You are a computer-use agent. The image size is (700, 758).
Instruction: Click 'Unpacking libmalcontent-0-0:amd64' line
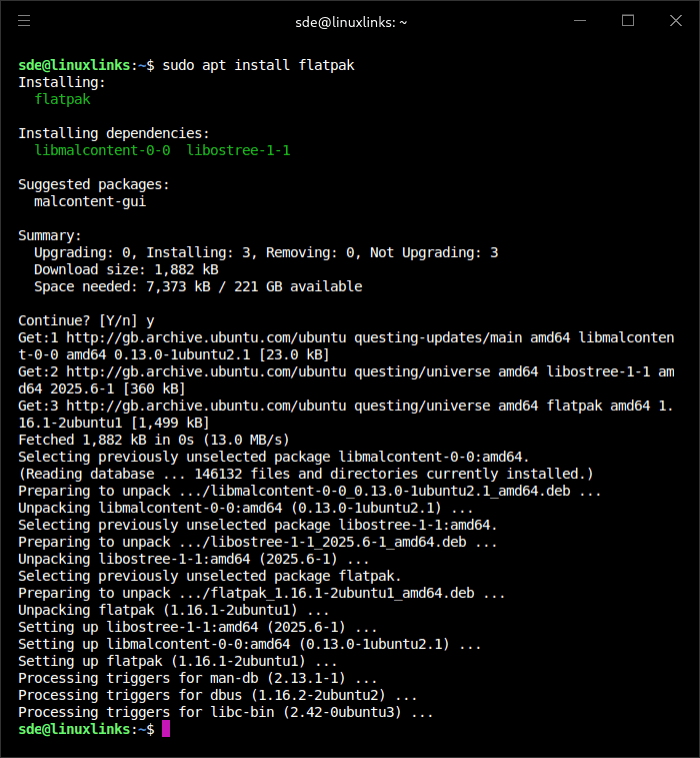point(246,508)
